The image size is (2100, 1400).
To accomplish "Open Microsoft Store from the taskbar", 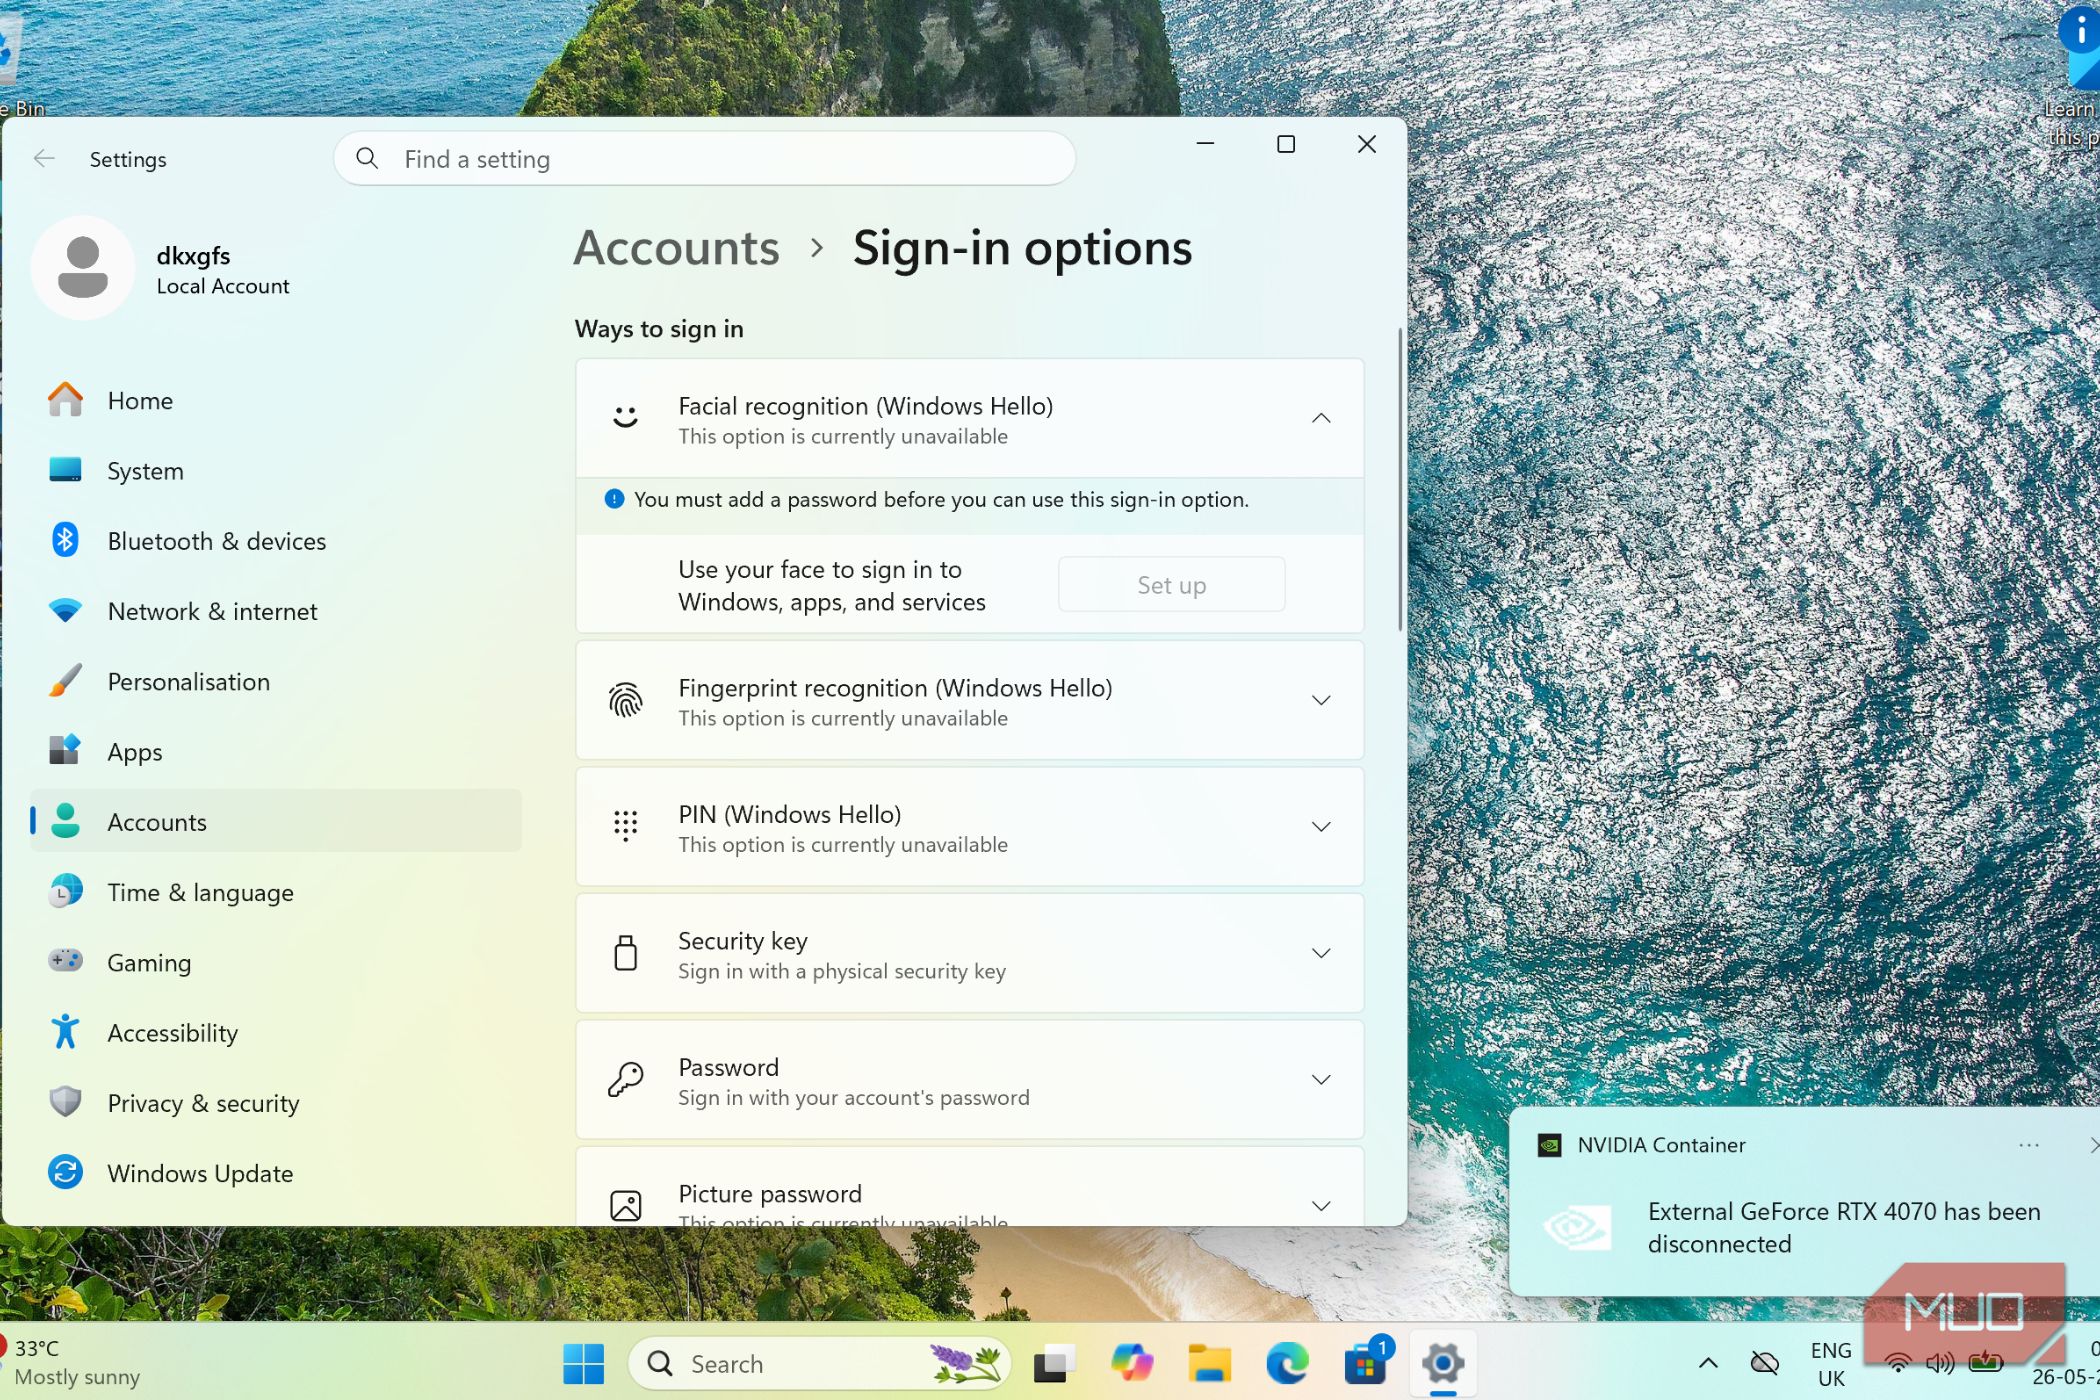I will 1365,1363.
